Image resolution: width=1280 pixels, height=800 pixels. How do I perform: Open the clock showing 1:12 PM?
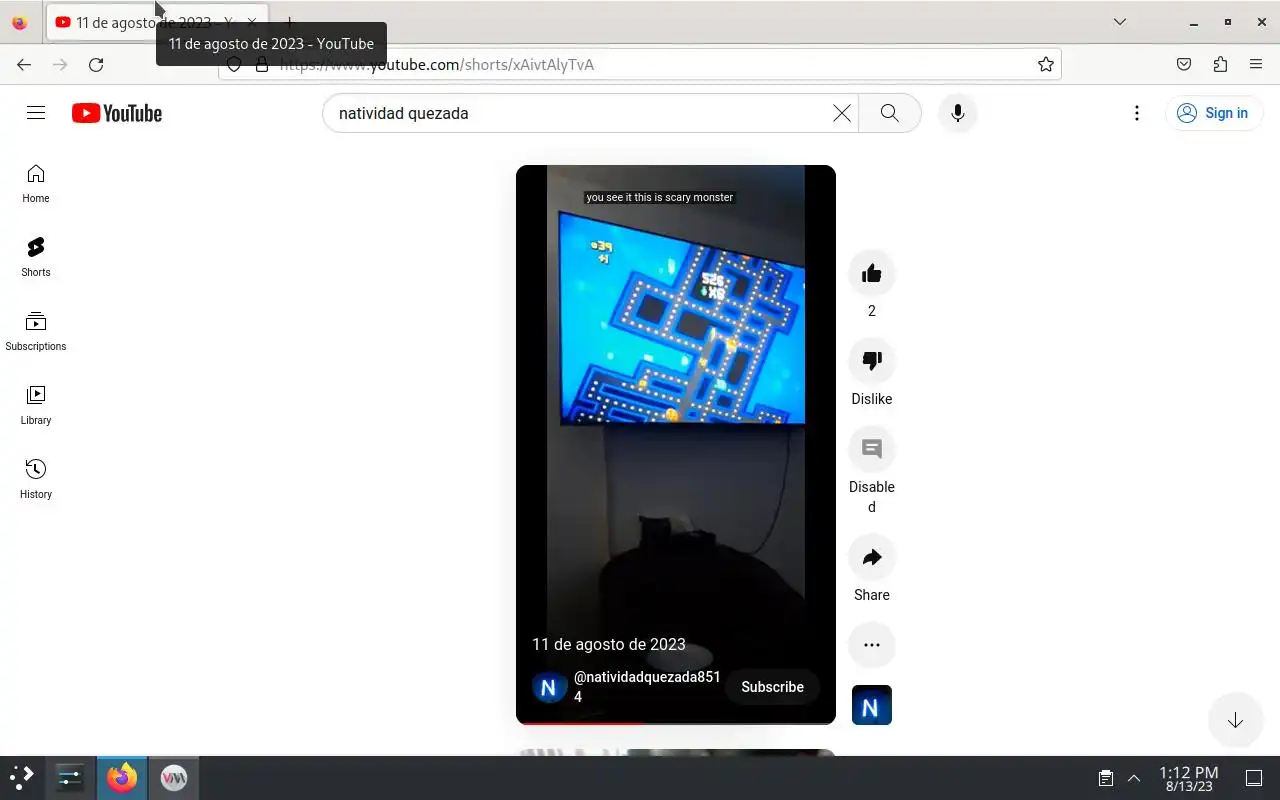(1188, 778)
